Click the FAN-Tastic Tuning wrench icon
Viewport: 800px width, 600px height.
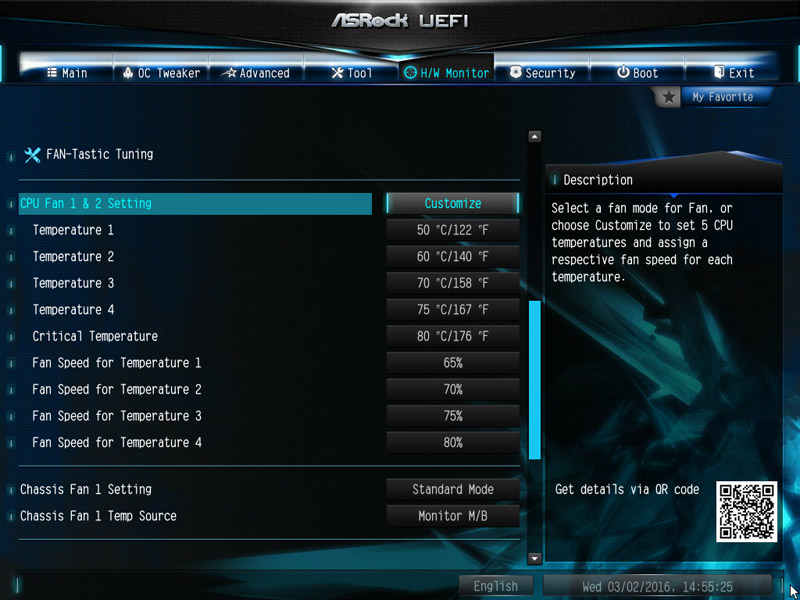(32, 155)
